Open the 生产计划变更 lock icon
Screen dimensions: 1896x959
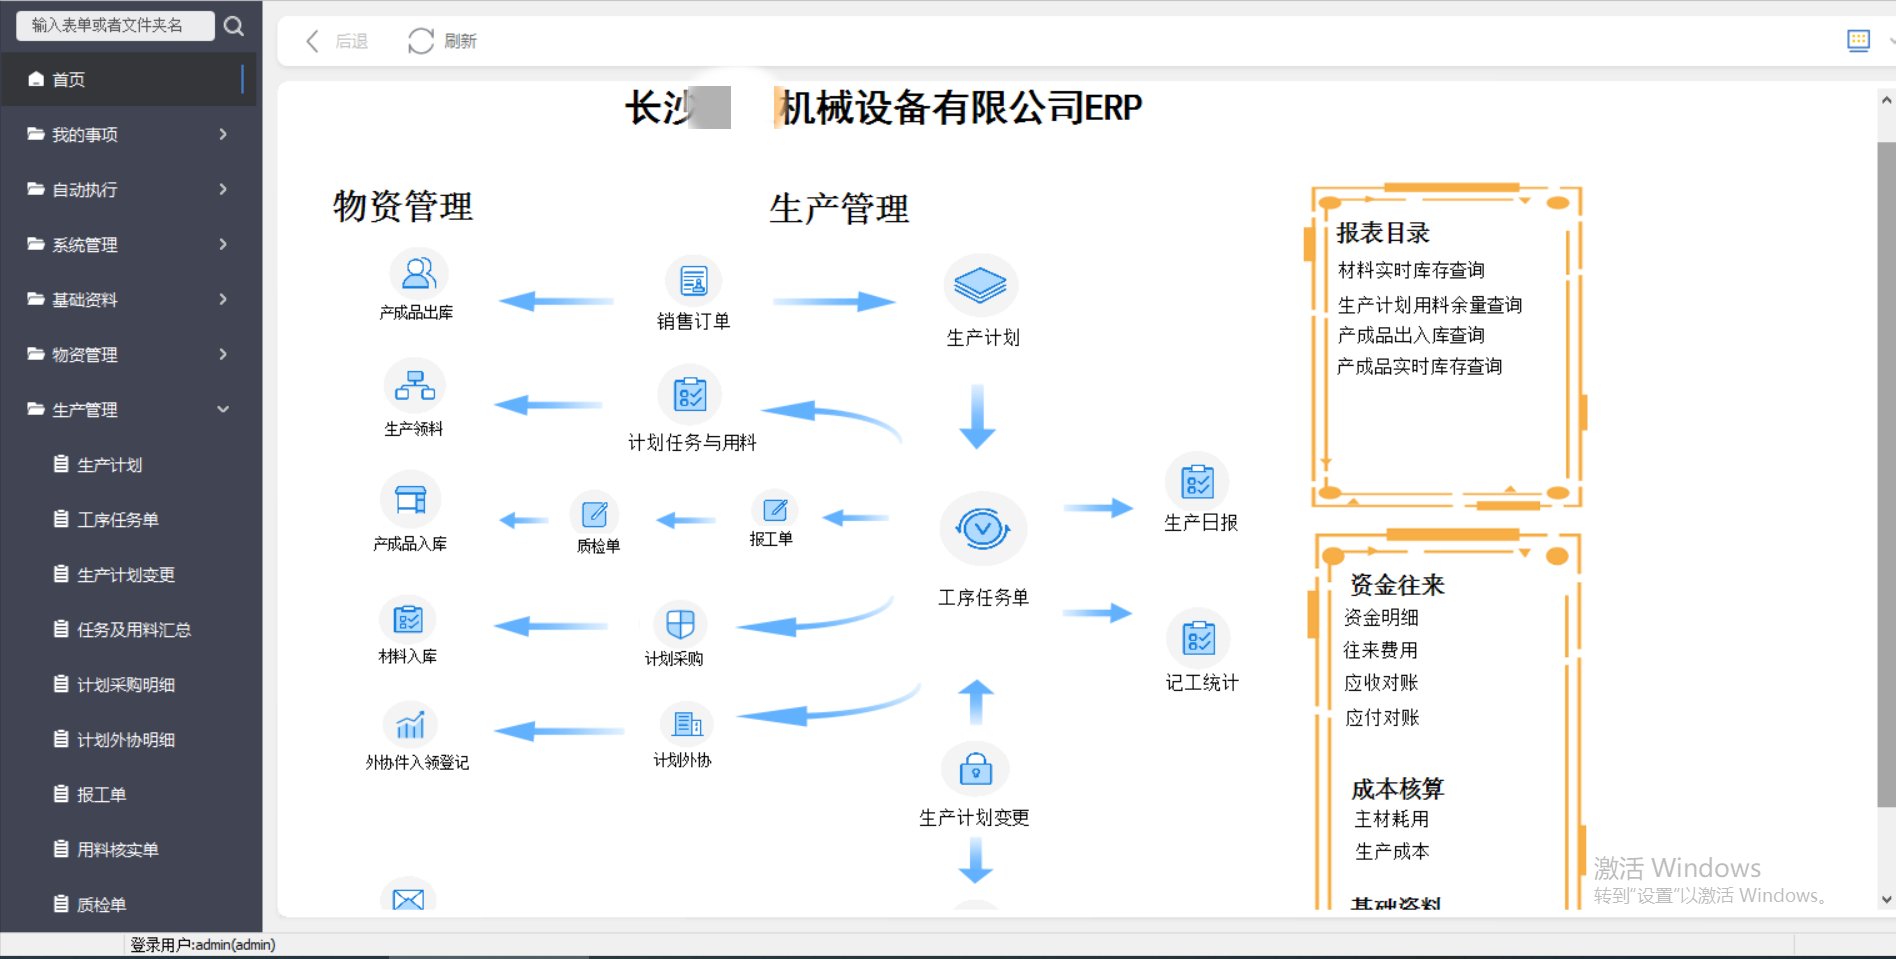pyautogui.click(x=975, y=770)
